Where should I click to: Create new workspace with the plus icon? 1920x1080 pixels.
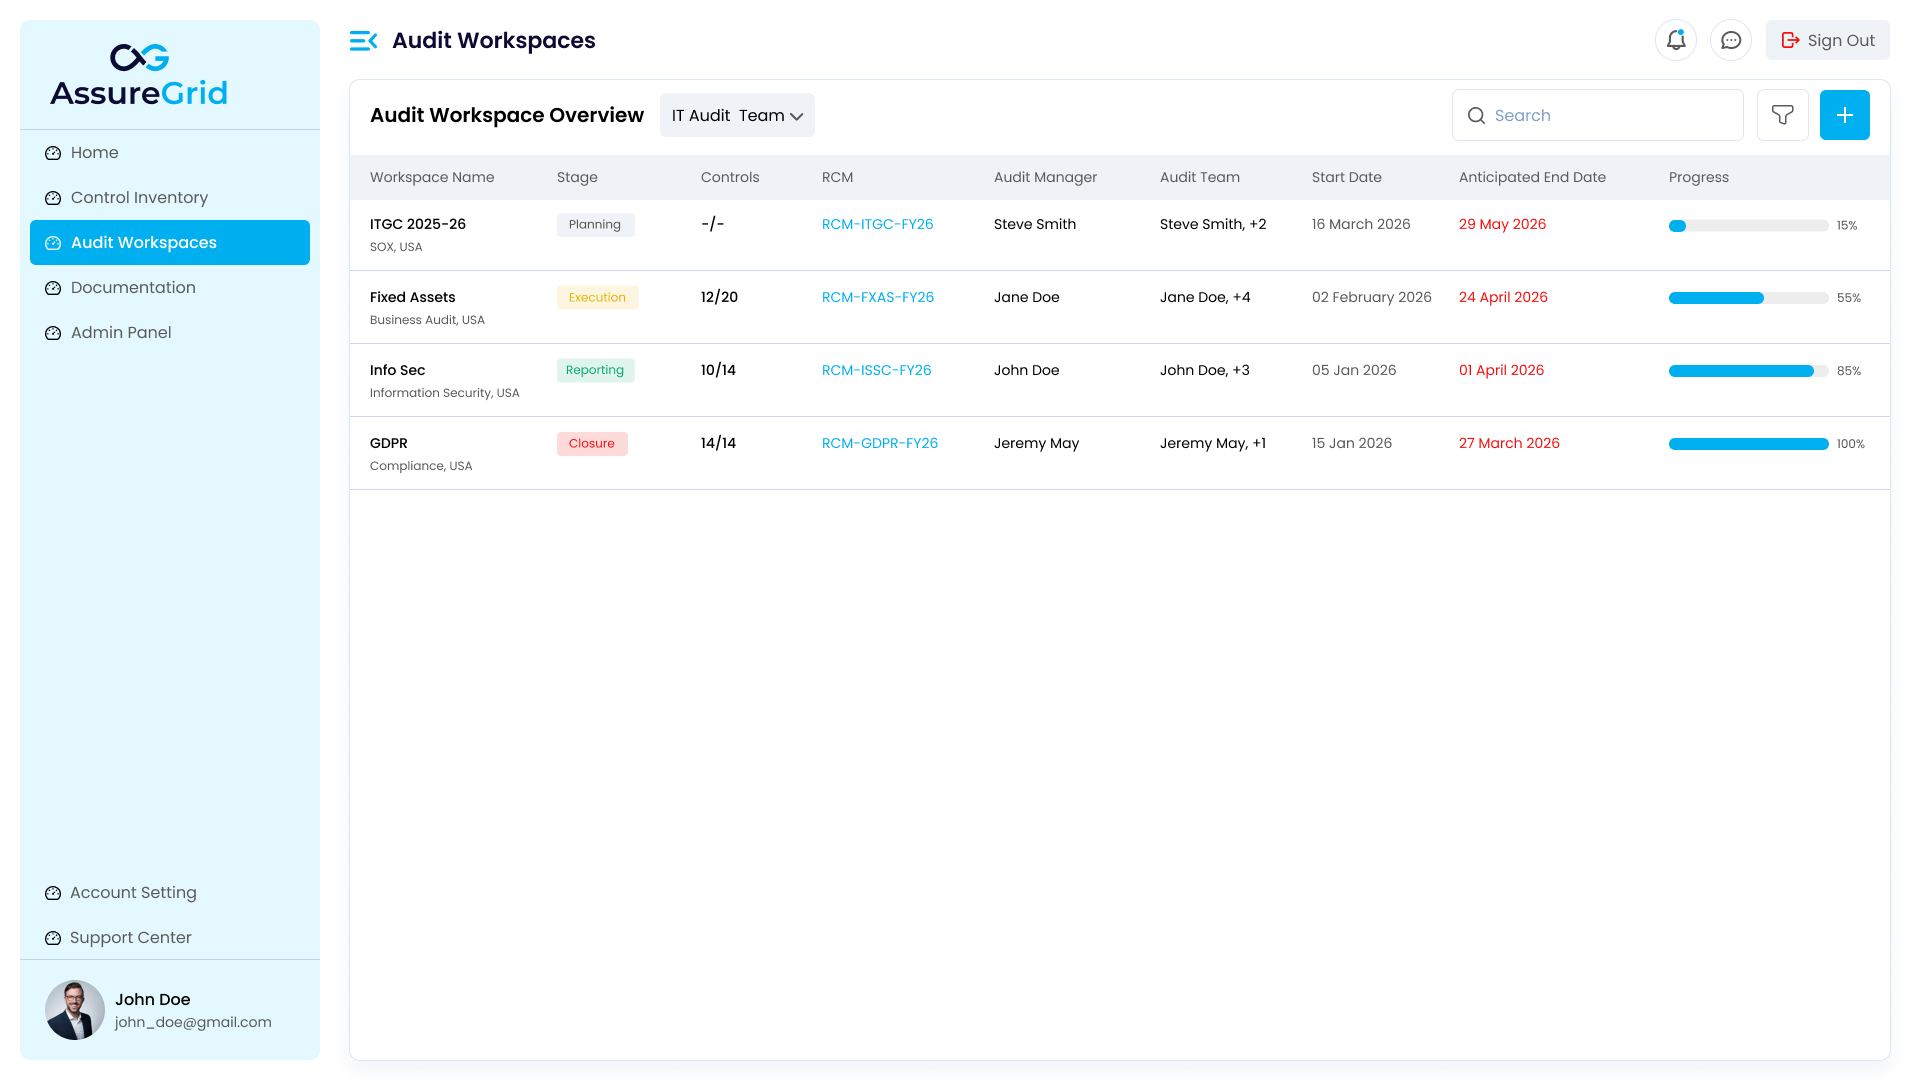point(1845,115)
